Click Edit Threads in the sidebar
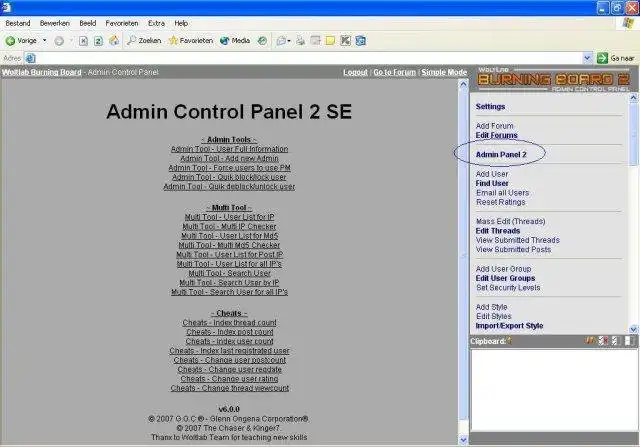 pos(498,231)
